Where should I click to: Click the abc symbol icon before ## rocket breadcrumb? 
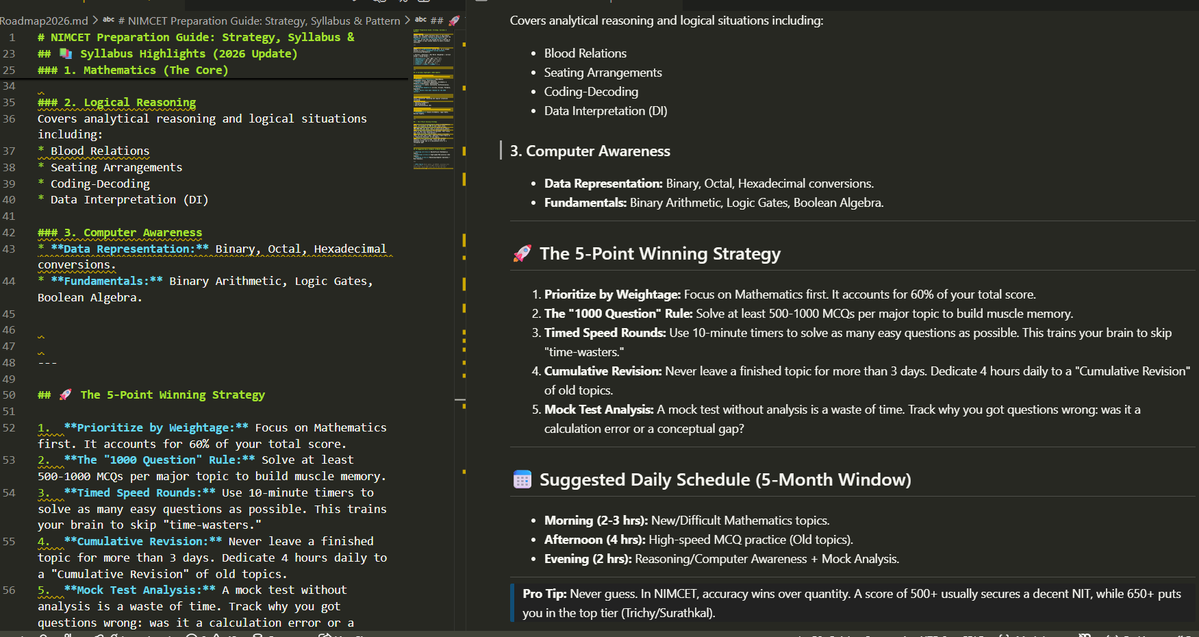420,21
